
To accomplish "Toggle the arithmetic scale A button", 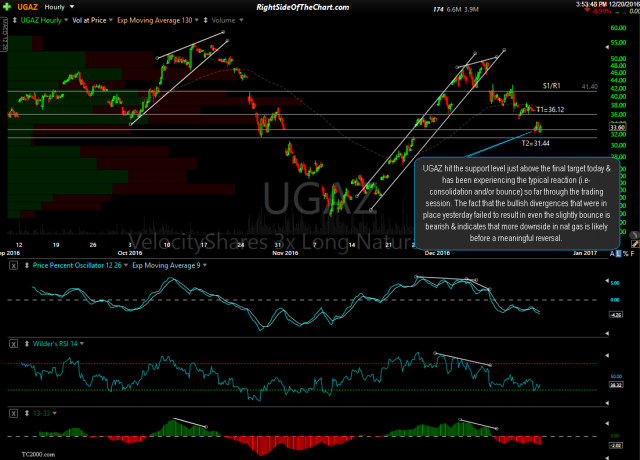I will (x=612, y=253).
